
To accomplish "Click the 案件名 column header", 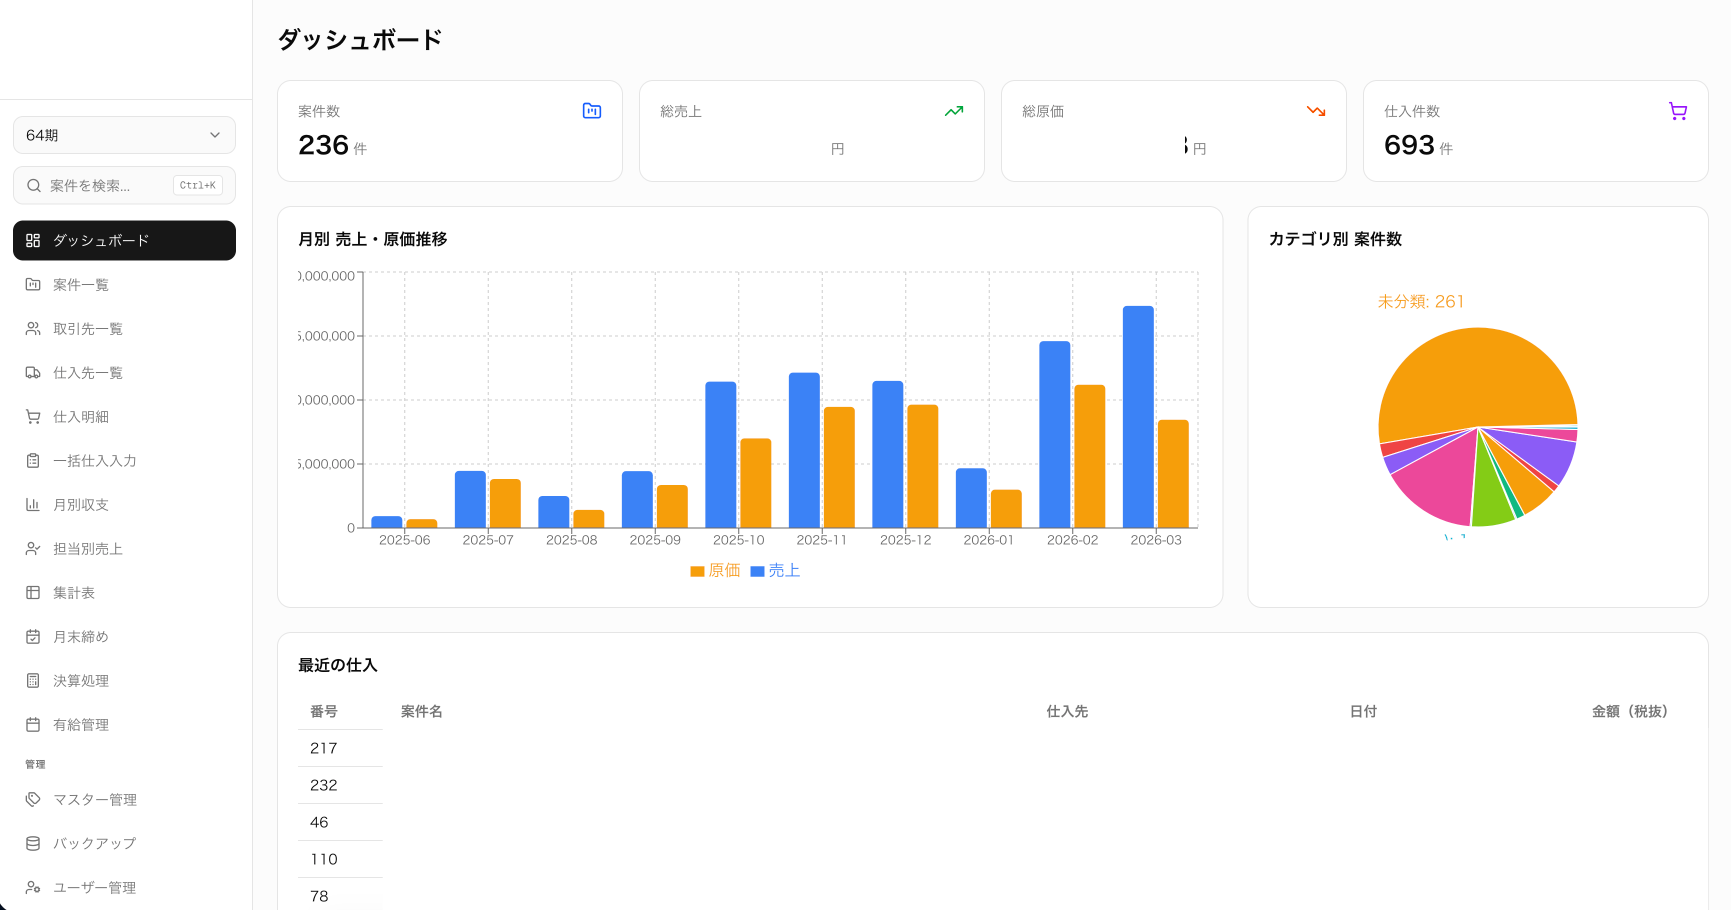I will pos(422,711).
